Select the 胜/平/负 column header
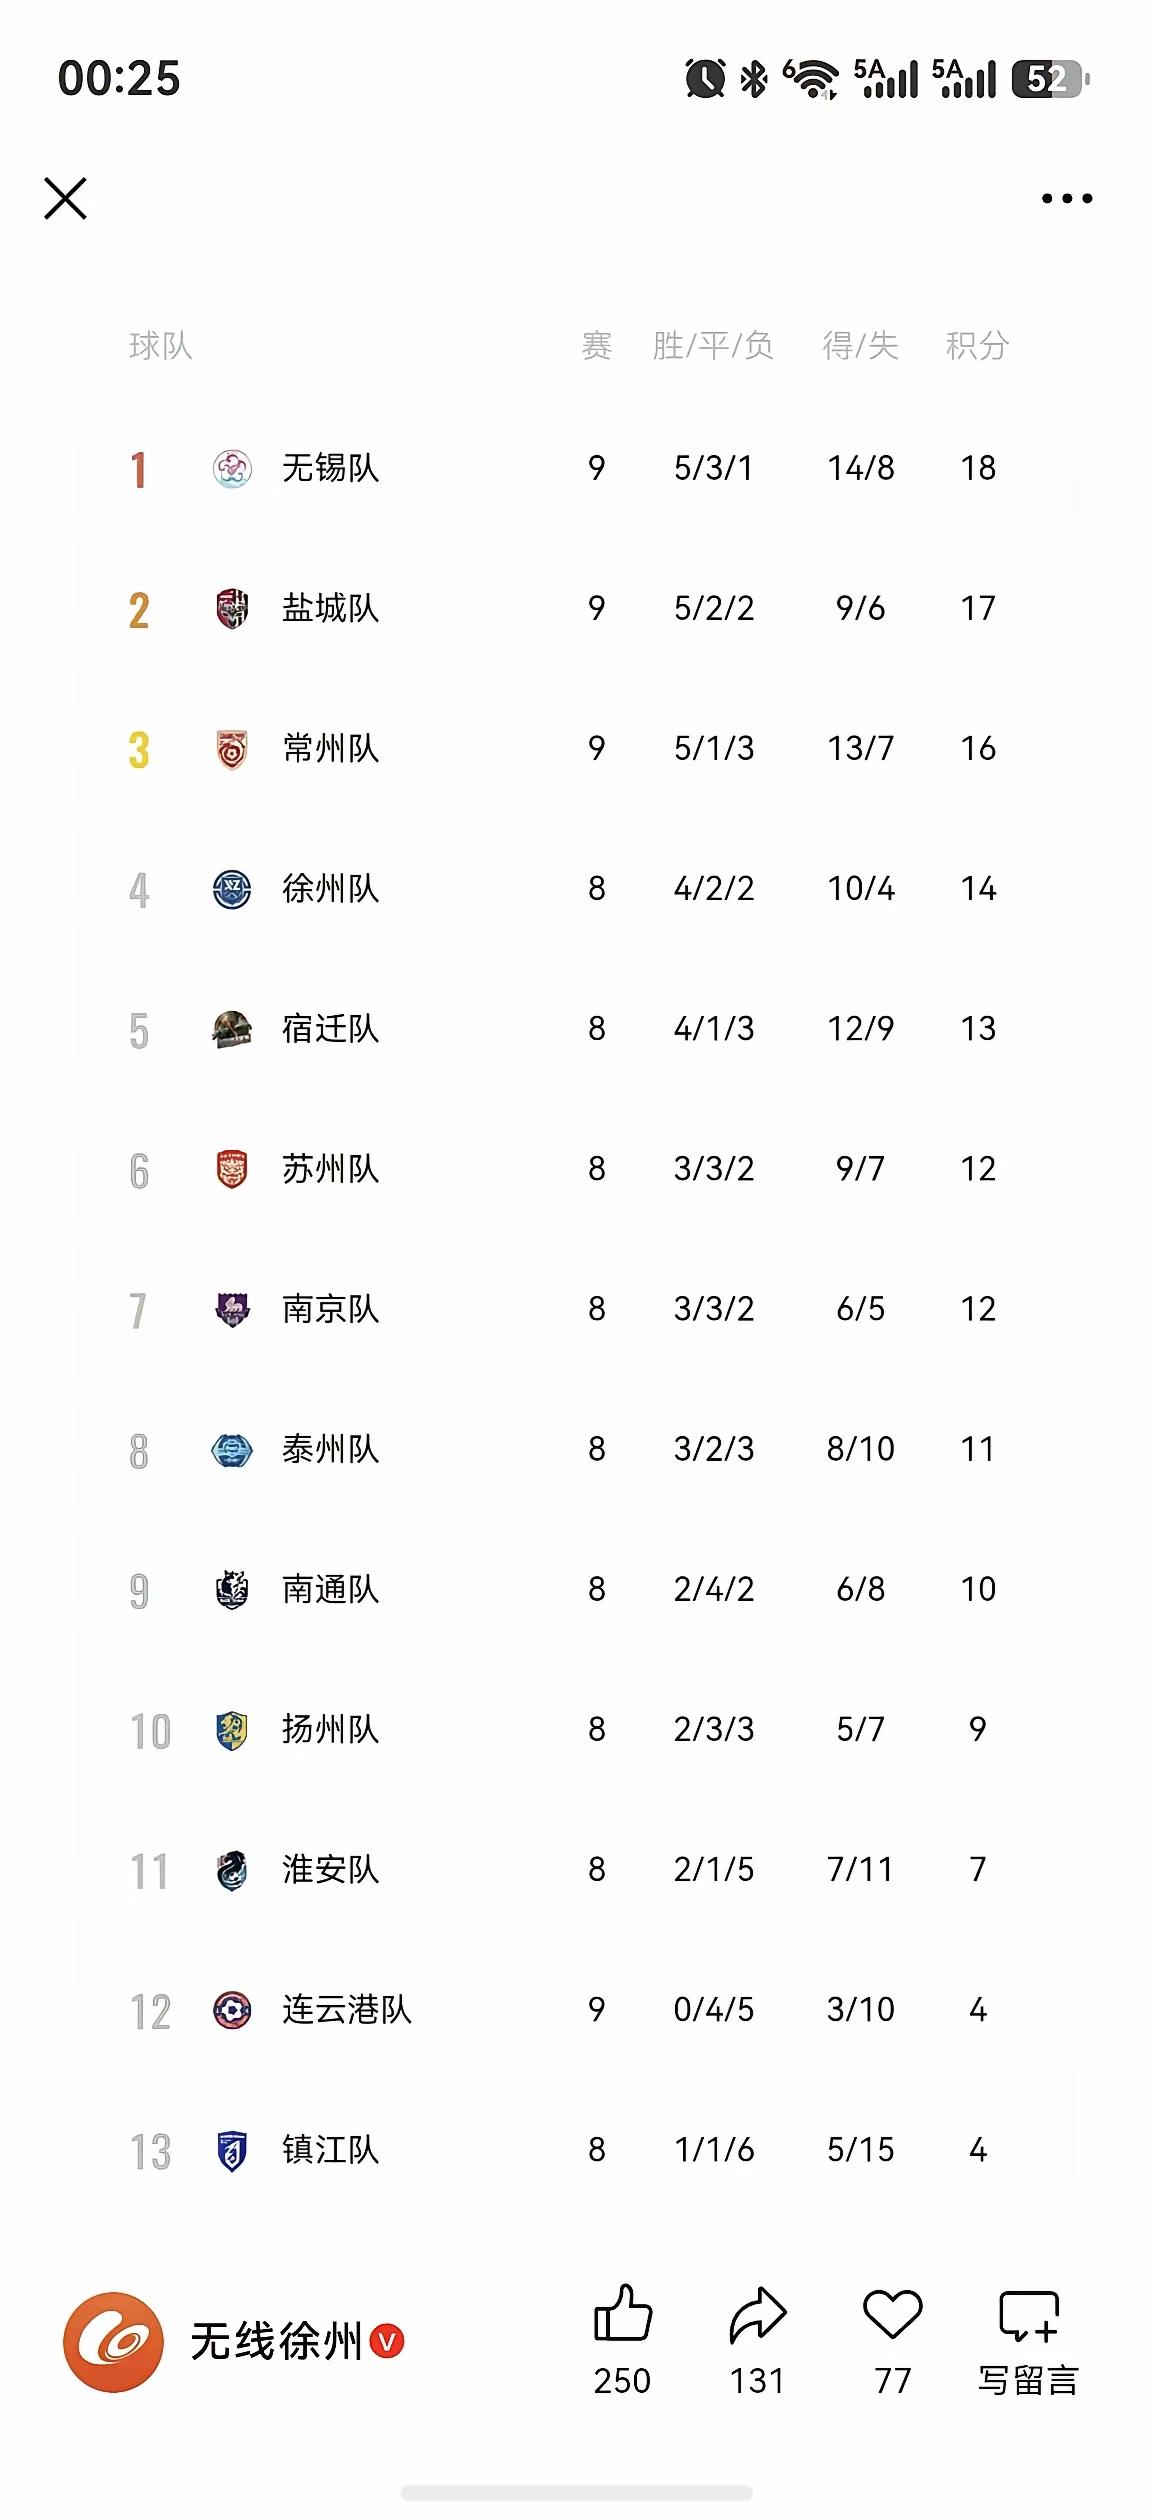 point(713,346)
